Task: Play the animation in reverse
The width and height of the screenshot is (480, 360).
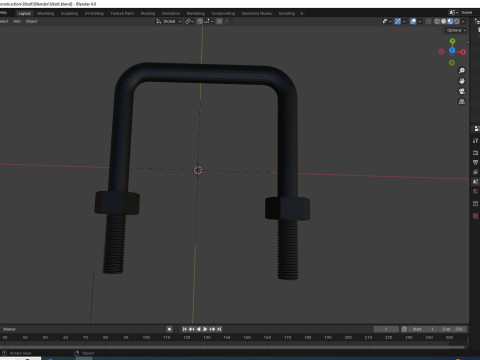Action: coord(198,329)
